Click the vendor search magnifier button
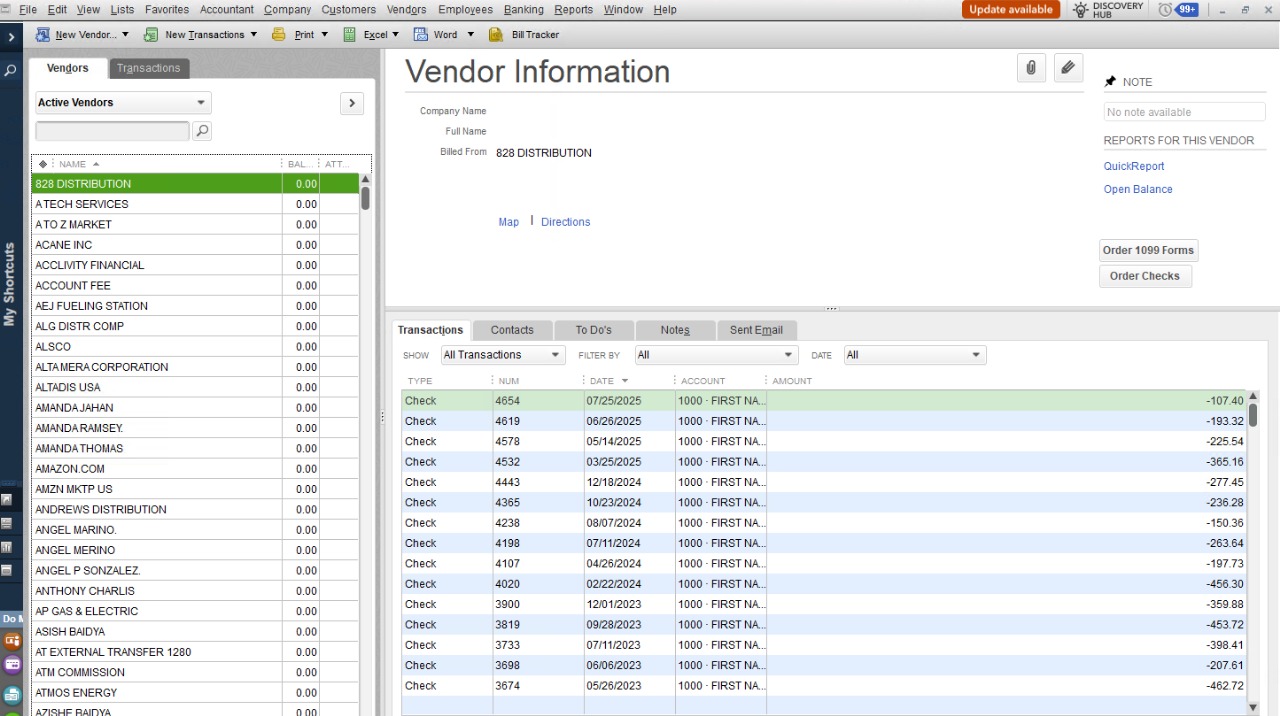The height and width of the screenshot is (716, 1280). [202, 131]
